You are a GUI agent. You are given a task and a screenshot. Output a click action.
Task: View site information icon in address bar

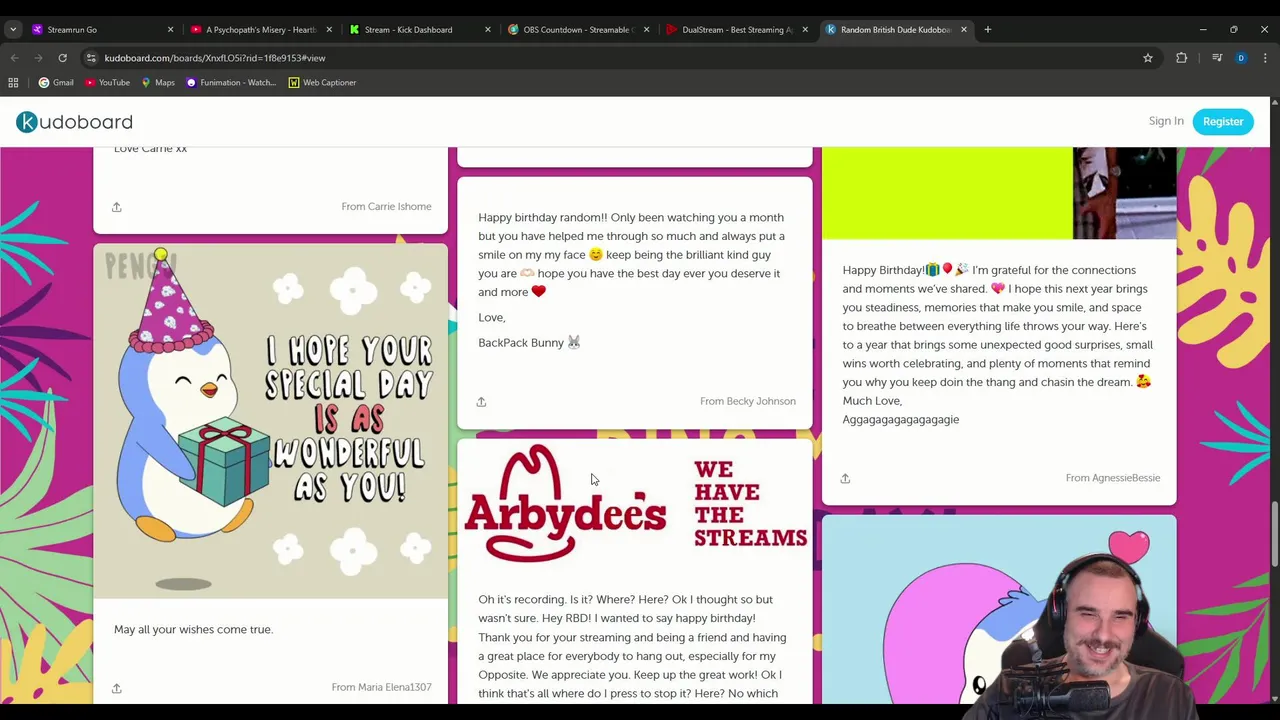pyautogui.click(x=91, y=58)
